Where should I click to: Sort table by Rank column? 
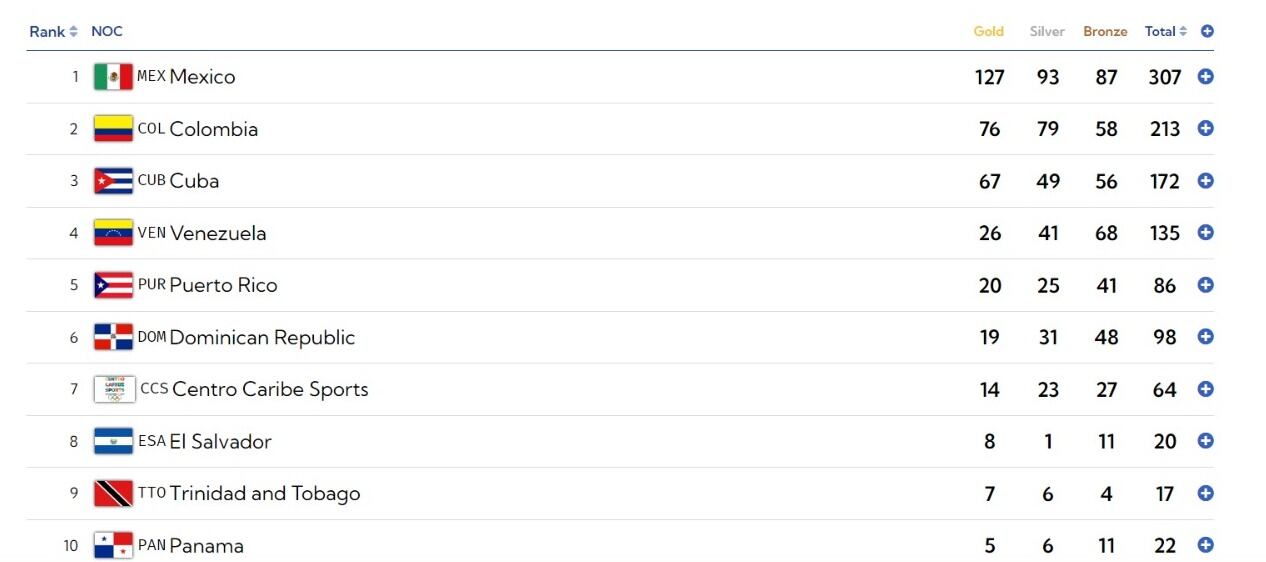pos(53,31)
